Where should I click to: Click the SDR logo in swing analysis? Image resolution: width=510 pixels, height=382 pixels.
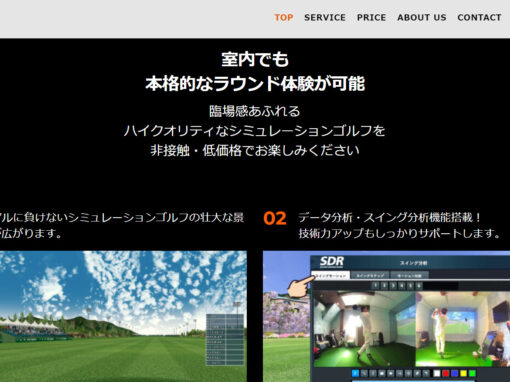click(x=332, y=262)
